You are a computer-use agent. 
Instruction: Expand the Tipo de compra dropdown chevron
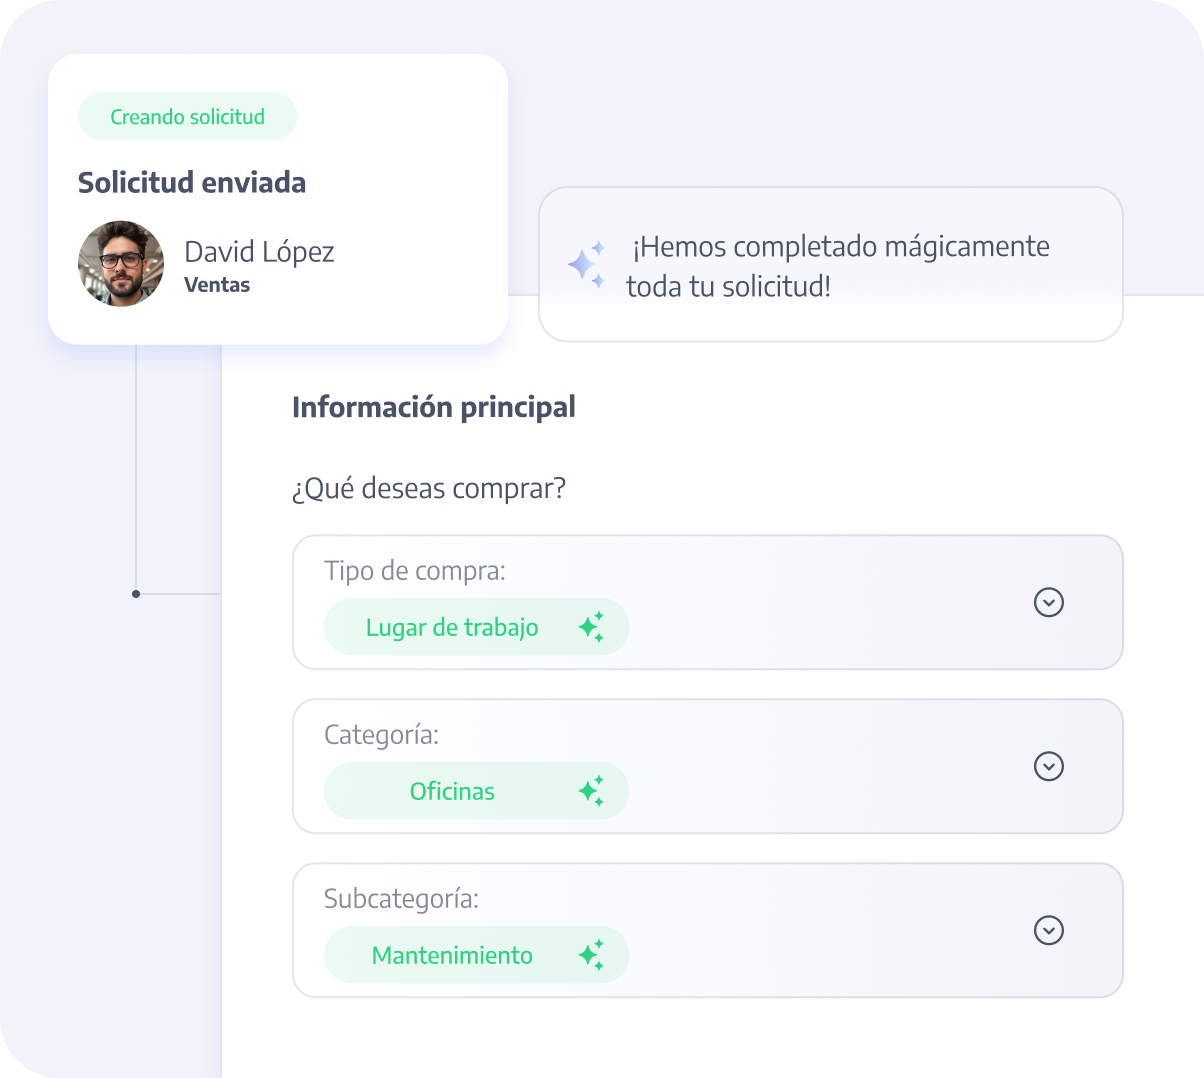click(x=1048, y=602)
